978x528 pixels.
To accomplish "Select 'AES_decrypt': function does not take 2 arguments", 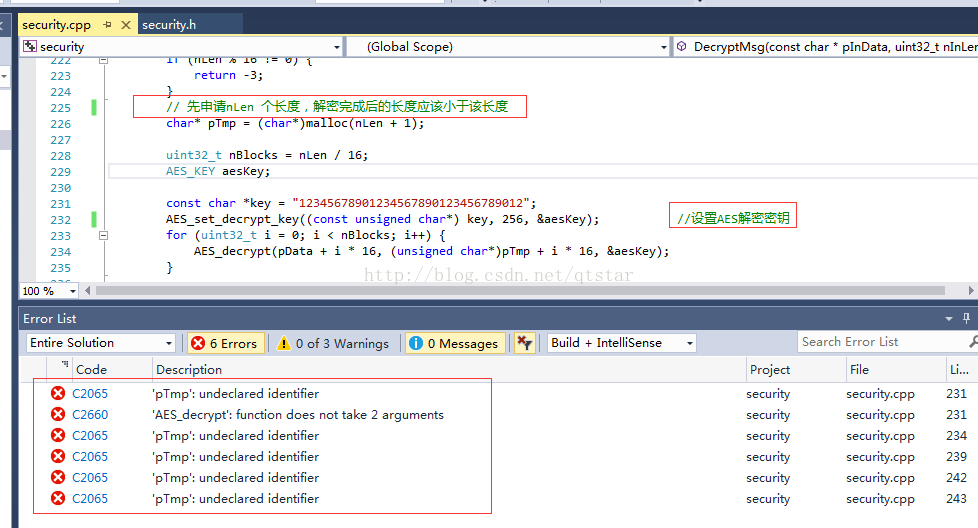I will tap(298, 415).
